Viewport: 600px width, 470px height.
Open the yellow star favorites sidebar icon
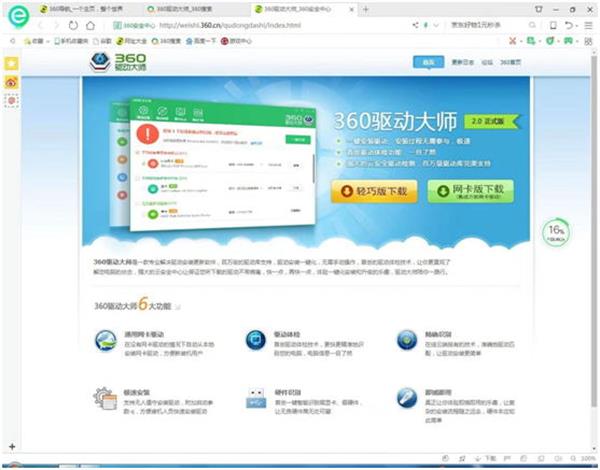[11, 63]
